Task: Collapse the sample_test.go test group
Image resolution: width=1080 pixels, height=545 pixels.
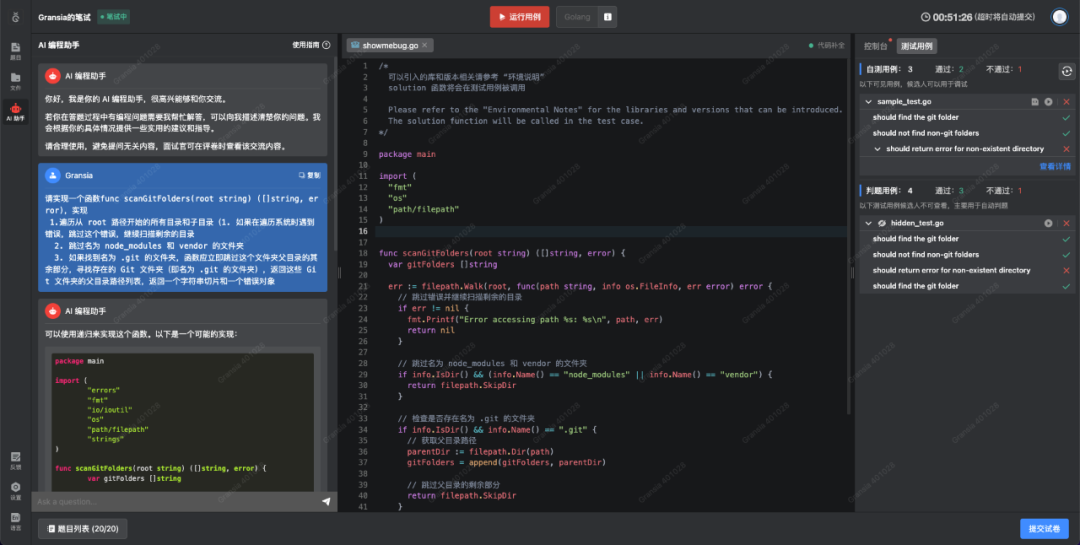Action: [869, 102]
